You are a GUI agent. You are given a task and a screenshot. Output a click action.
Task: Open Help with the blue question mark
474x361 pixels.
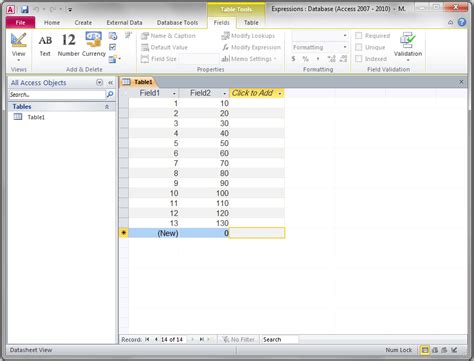click(462, 22)
